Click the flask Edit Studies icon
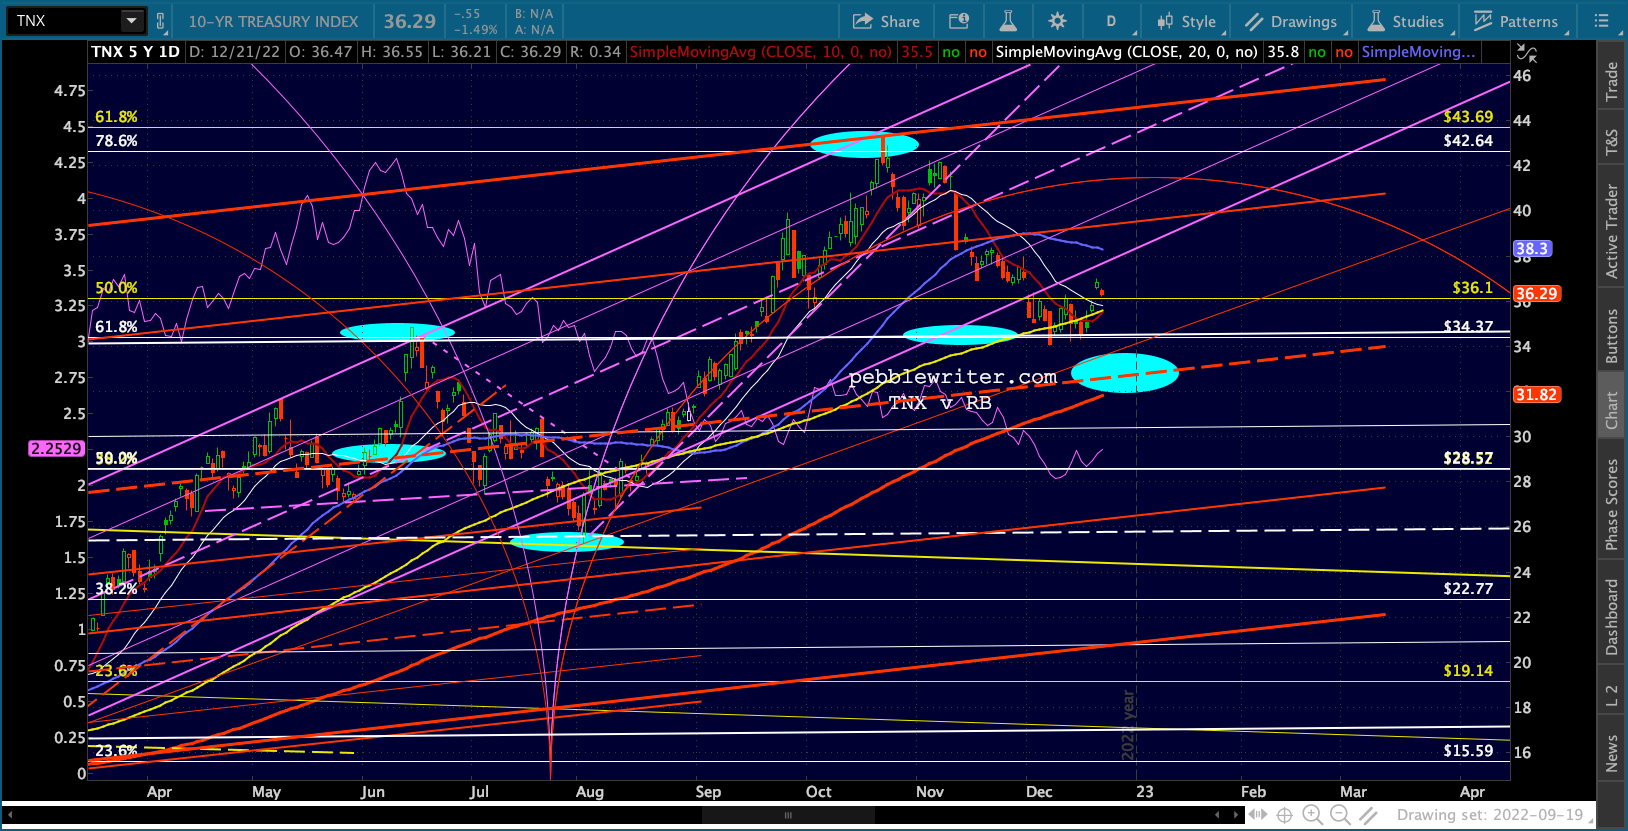This screenshot has height=831, width=1628. point(1007,21)
